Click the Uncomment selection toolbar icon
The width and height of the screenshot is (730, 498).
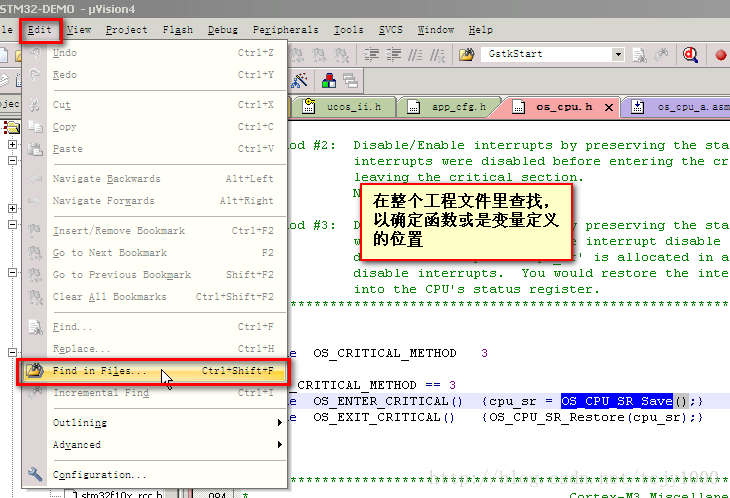pos(437,55)
